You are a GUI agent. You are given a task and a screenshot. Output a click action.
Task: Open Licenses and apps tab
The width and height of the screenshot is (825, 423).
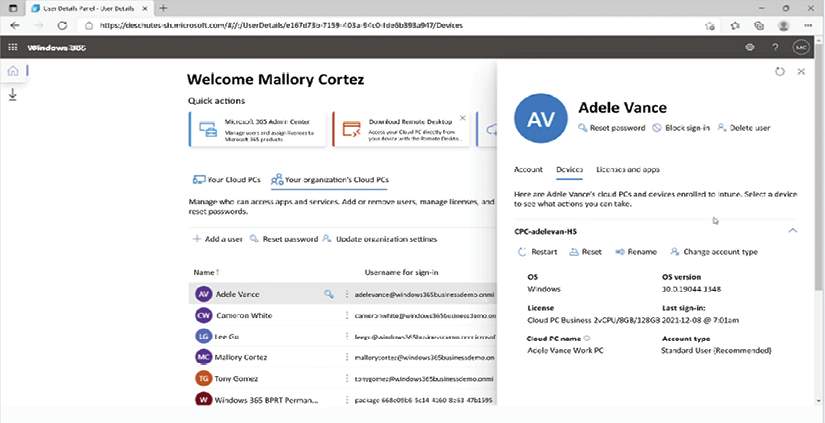628,169
